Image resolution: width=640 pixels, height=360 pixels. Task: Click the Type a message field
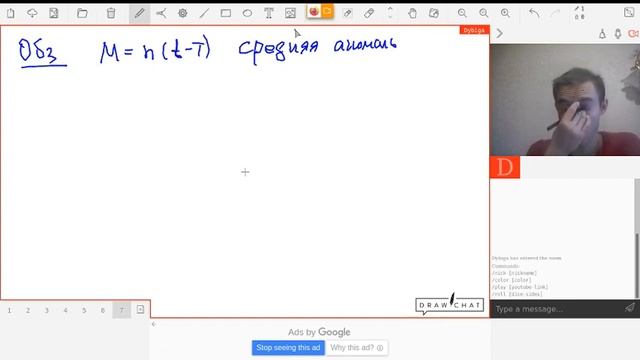pyautogui.click(x=557, y=309)
